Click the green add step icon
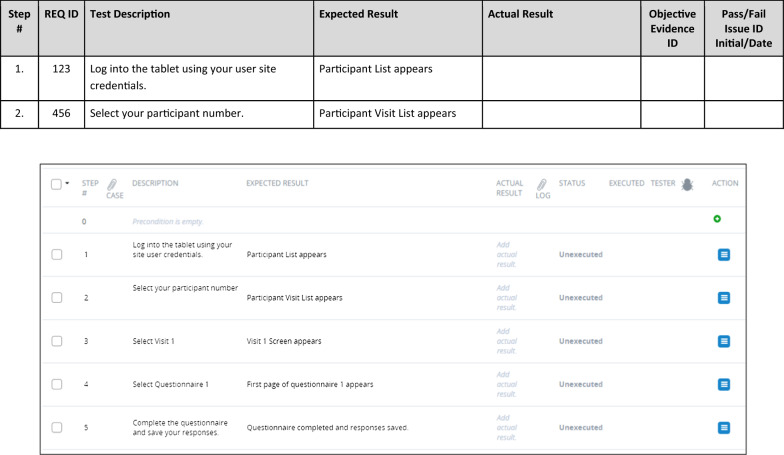Image resolution: width=784 pixels, height=455 pixels. 717,218
